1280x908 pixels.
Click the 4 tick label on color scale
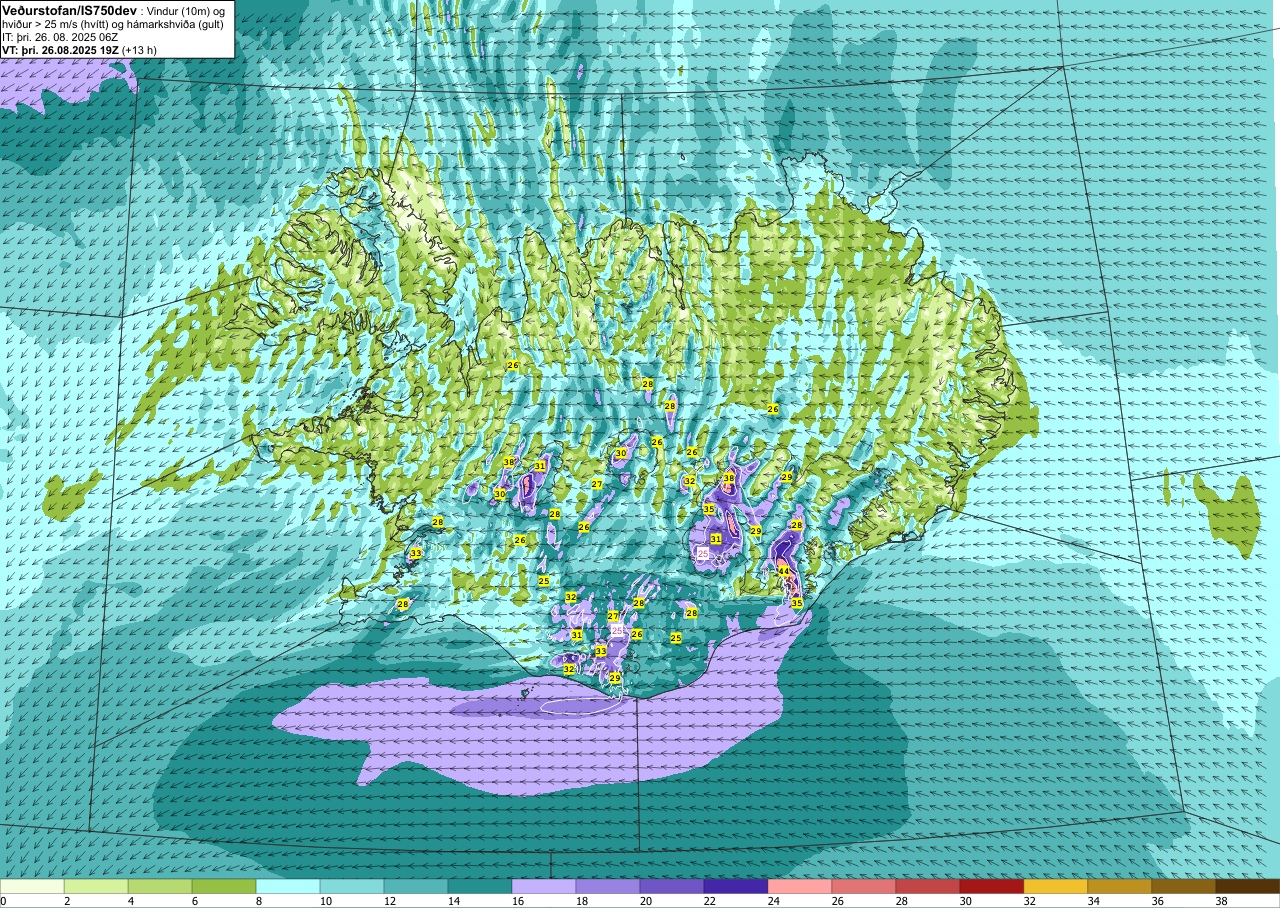point(131,901)
